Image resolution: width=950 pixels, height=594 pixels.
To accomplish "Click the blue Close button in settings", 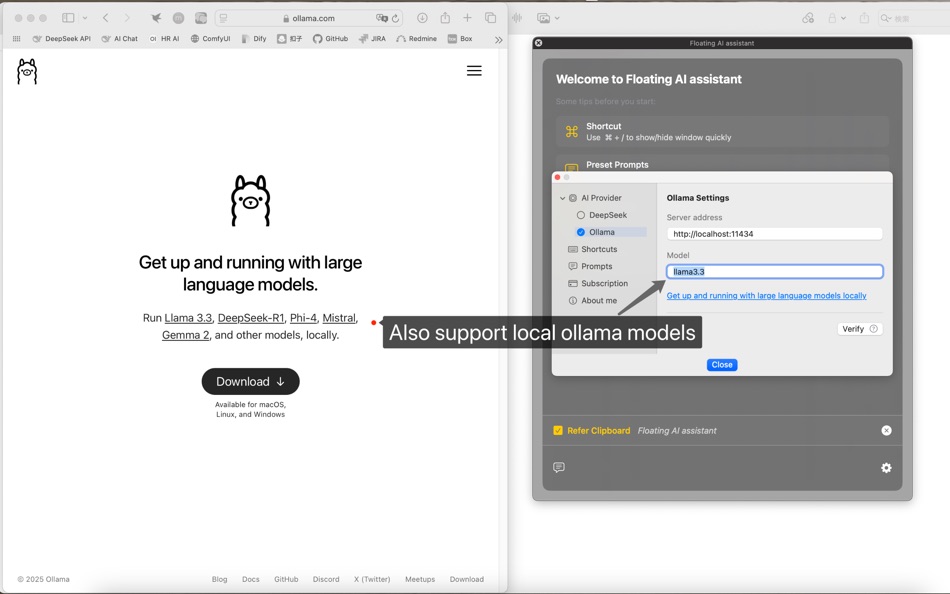I will [722, 365].
